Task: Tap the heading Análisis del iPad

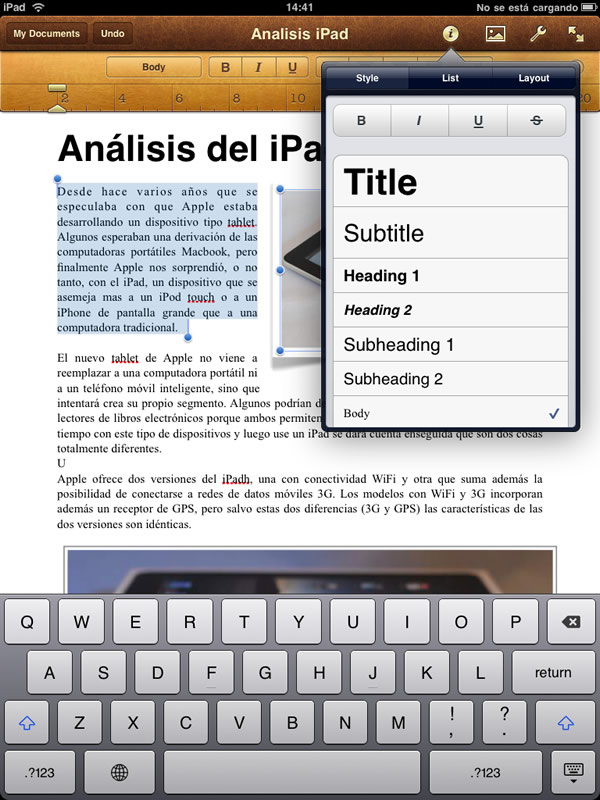Action: click(x=189, y=148)
